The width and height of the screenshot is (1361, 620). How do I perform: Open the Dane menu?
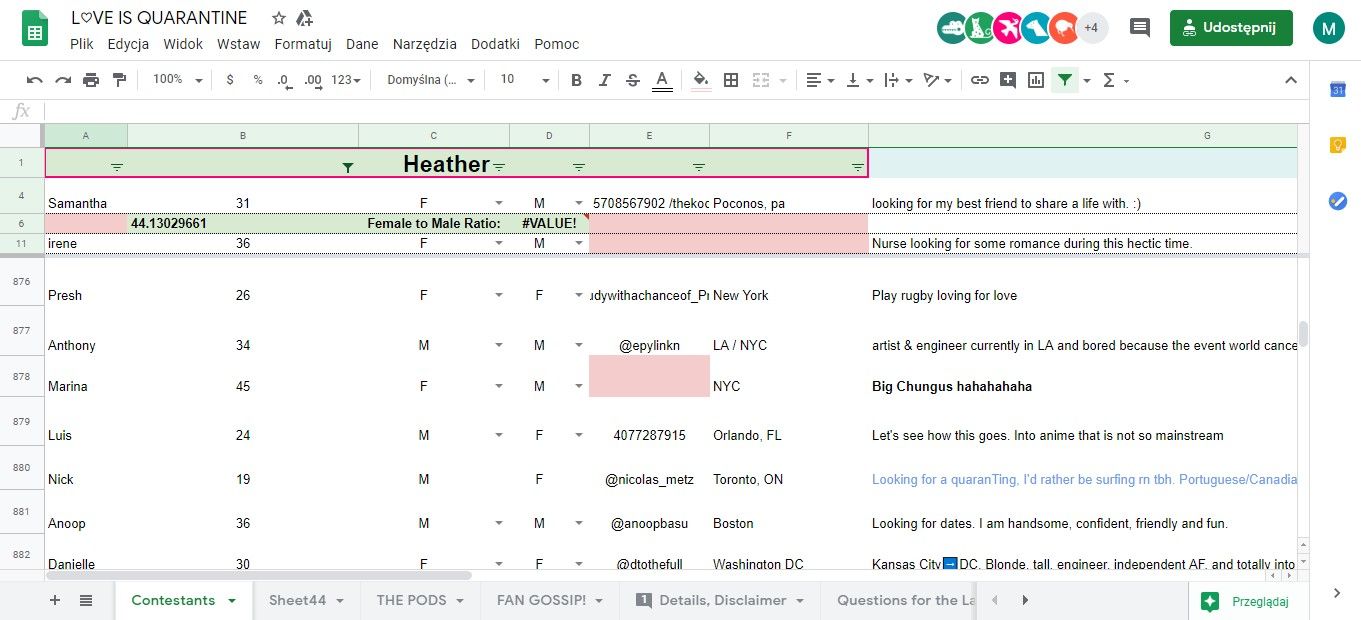(362, 44)
